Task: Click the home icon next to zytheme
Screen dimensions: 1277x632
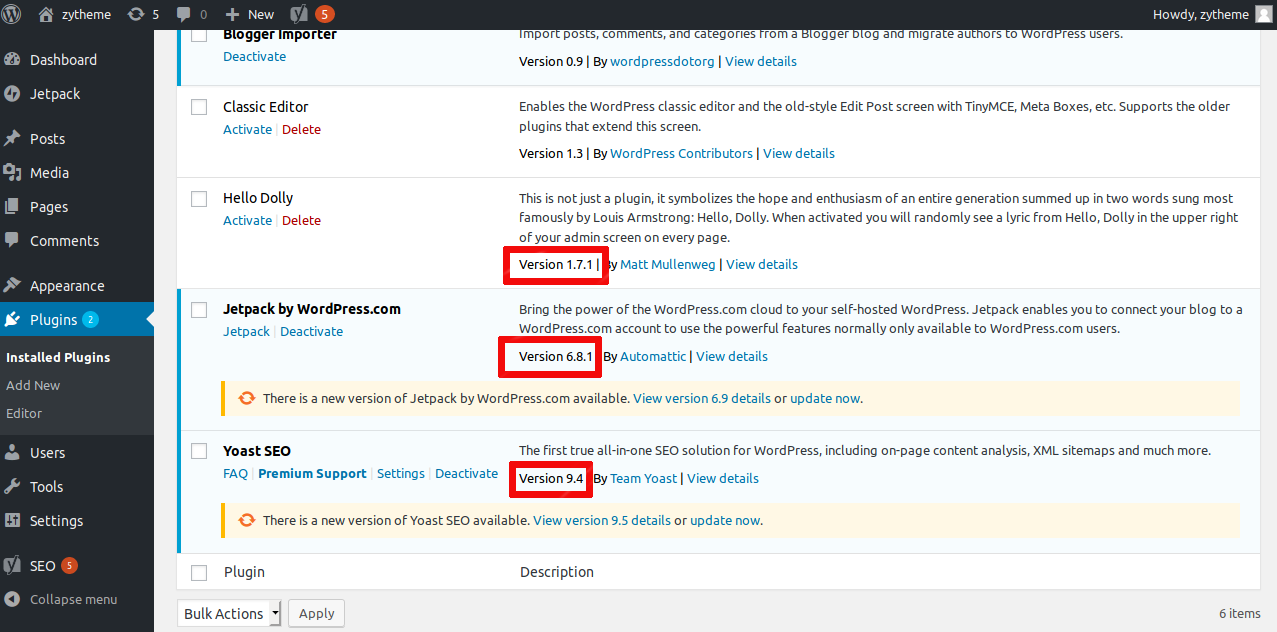Action: tap(46, 14)
